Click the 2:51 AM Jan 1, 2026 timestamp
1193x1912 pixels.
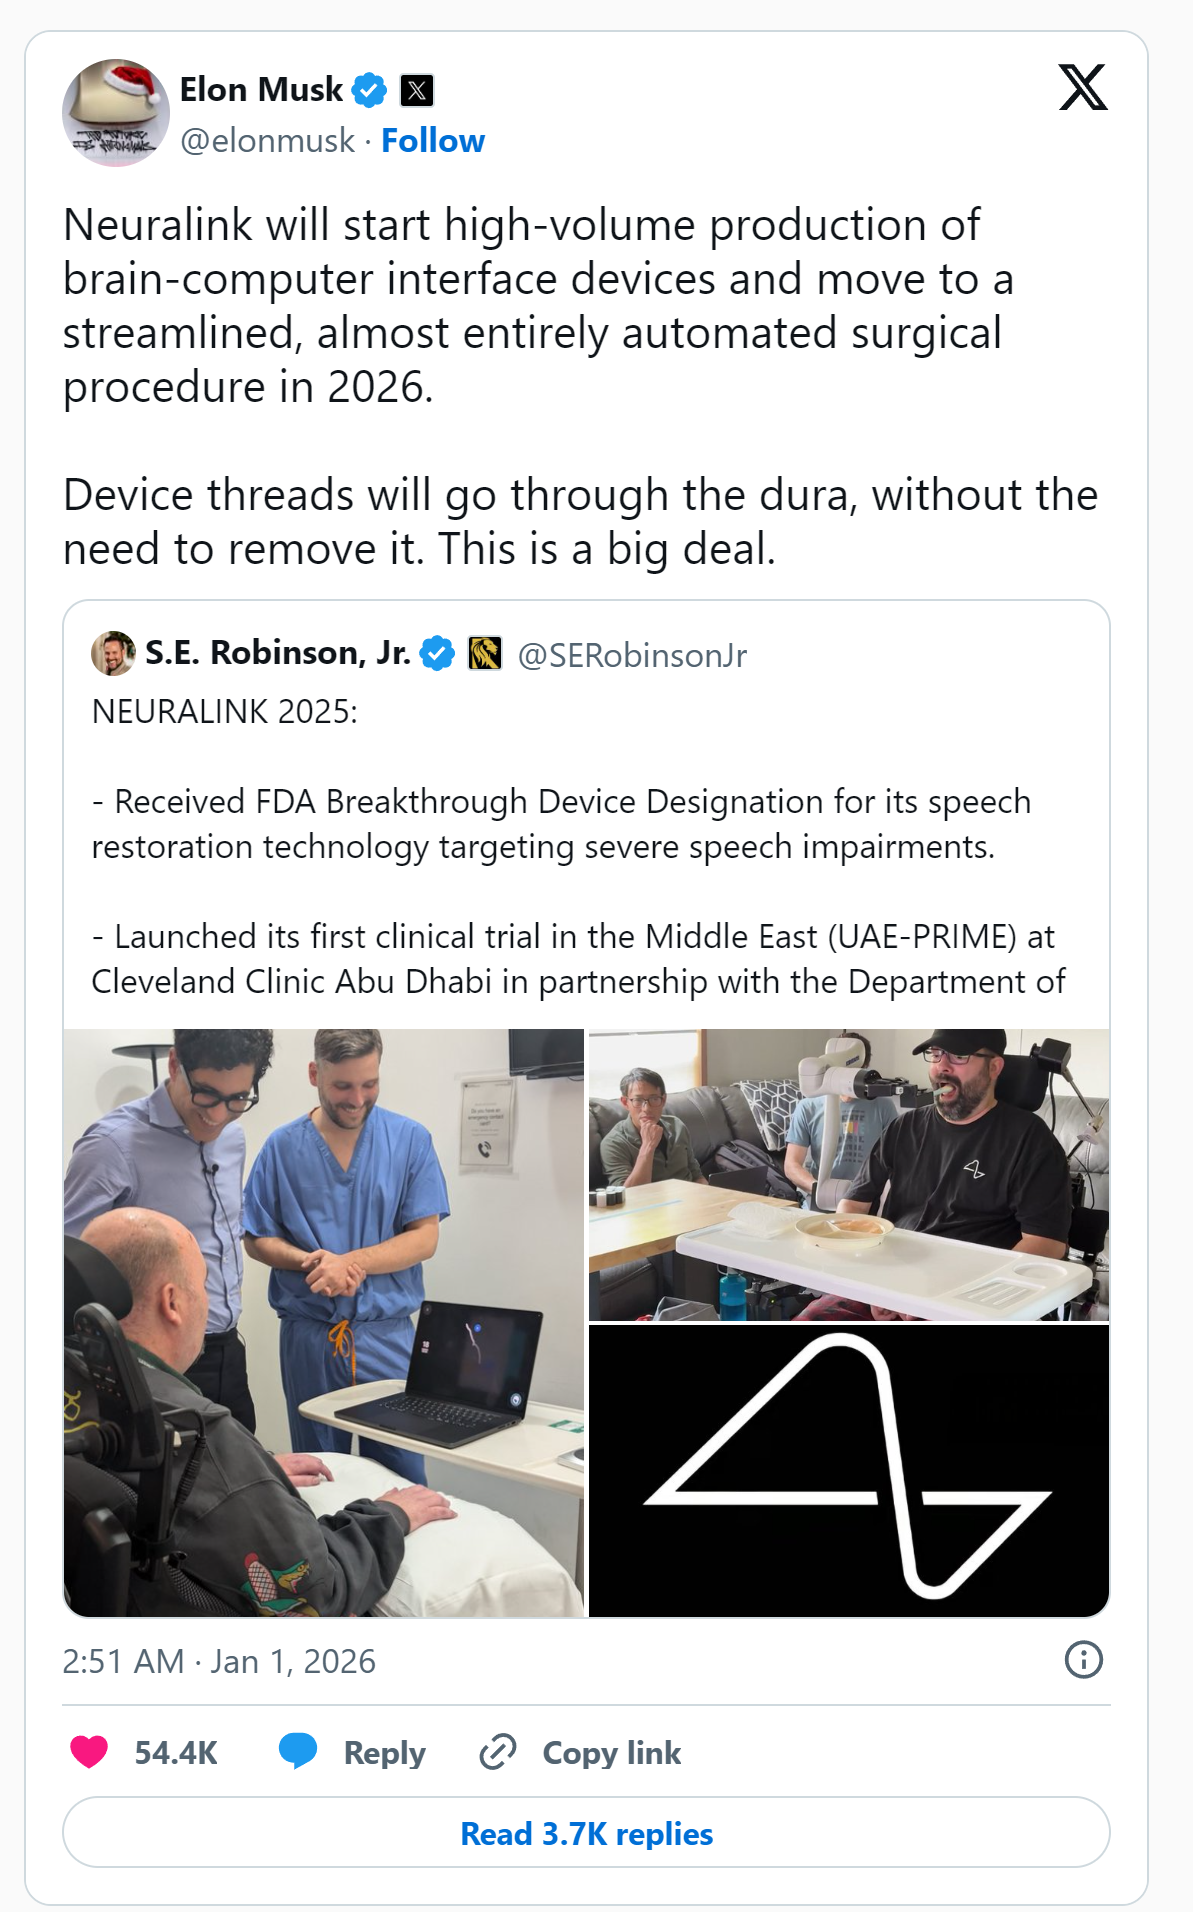point(219,1661)
